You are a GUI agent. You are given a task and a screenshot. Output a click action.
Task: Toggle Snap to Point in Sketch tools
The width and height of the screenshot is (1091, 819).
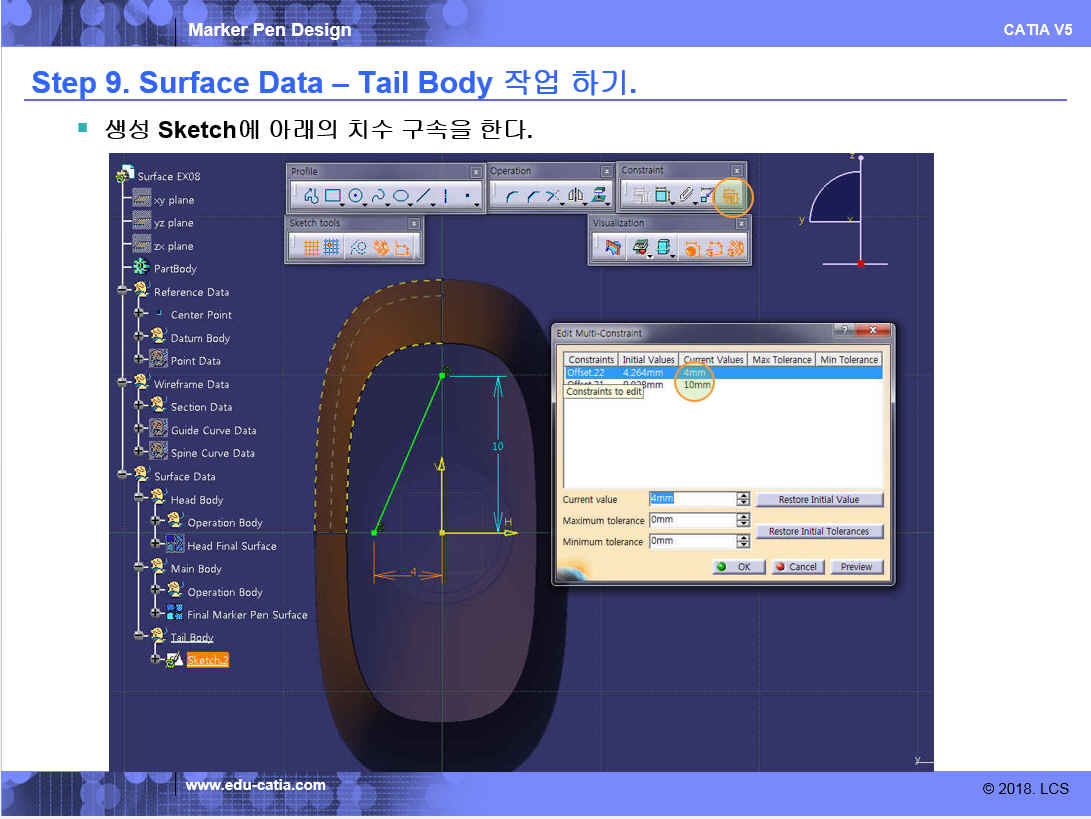pos(332,249)
